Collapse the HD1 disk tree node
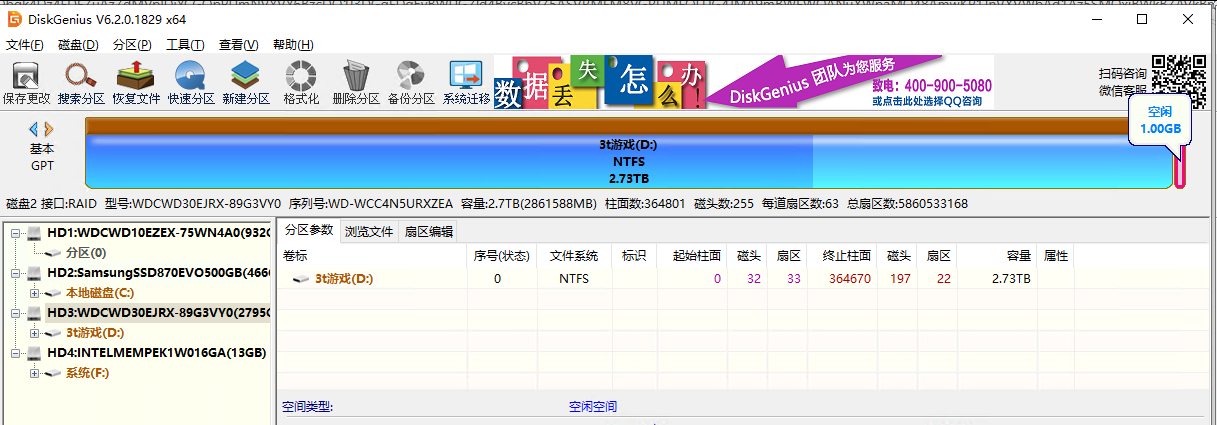This screenshot has width=1217, height=425. [15, 233]
